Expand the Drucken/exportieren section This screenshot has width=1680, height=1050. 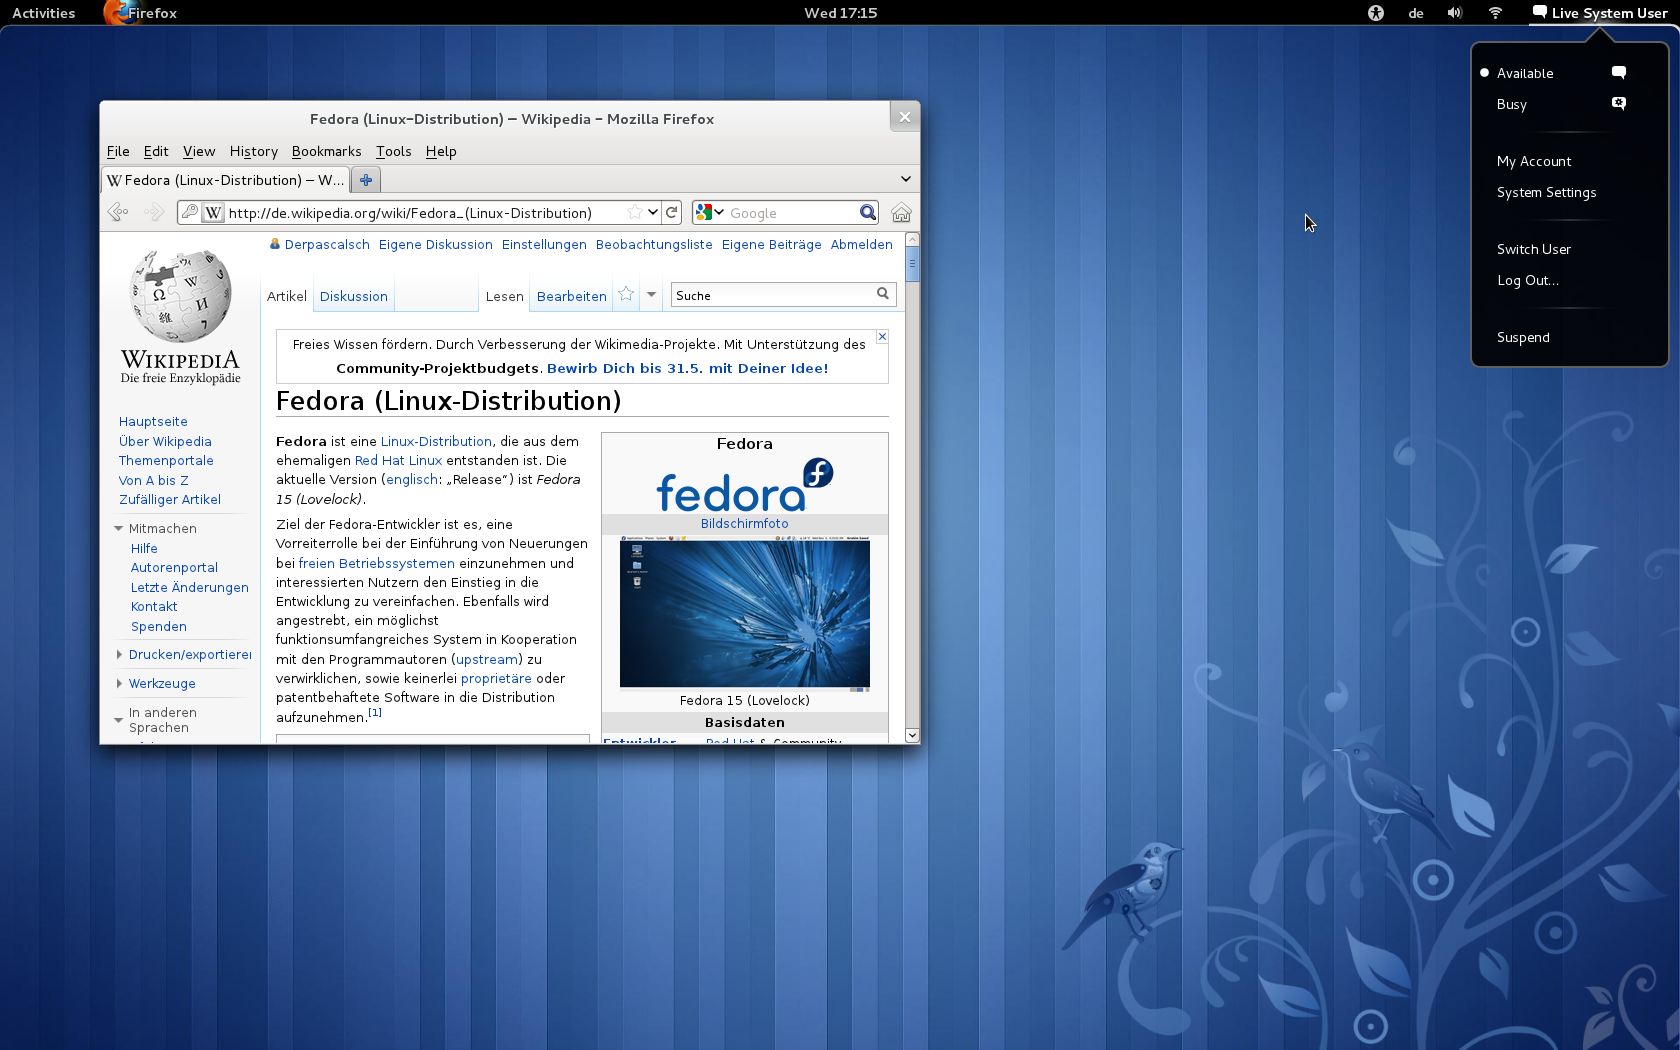pyautogui.click(x=120, y=654)
